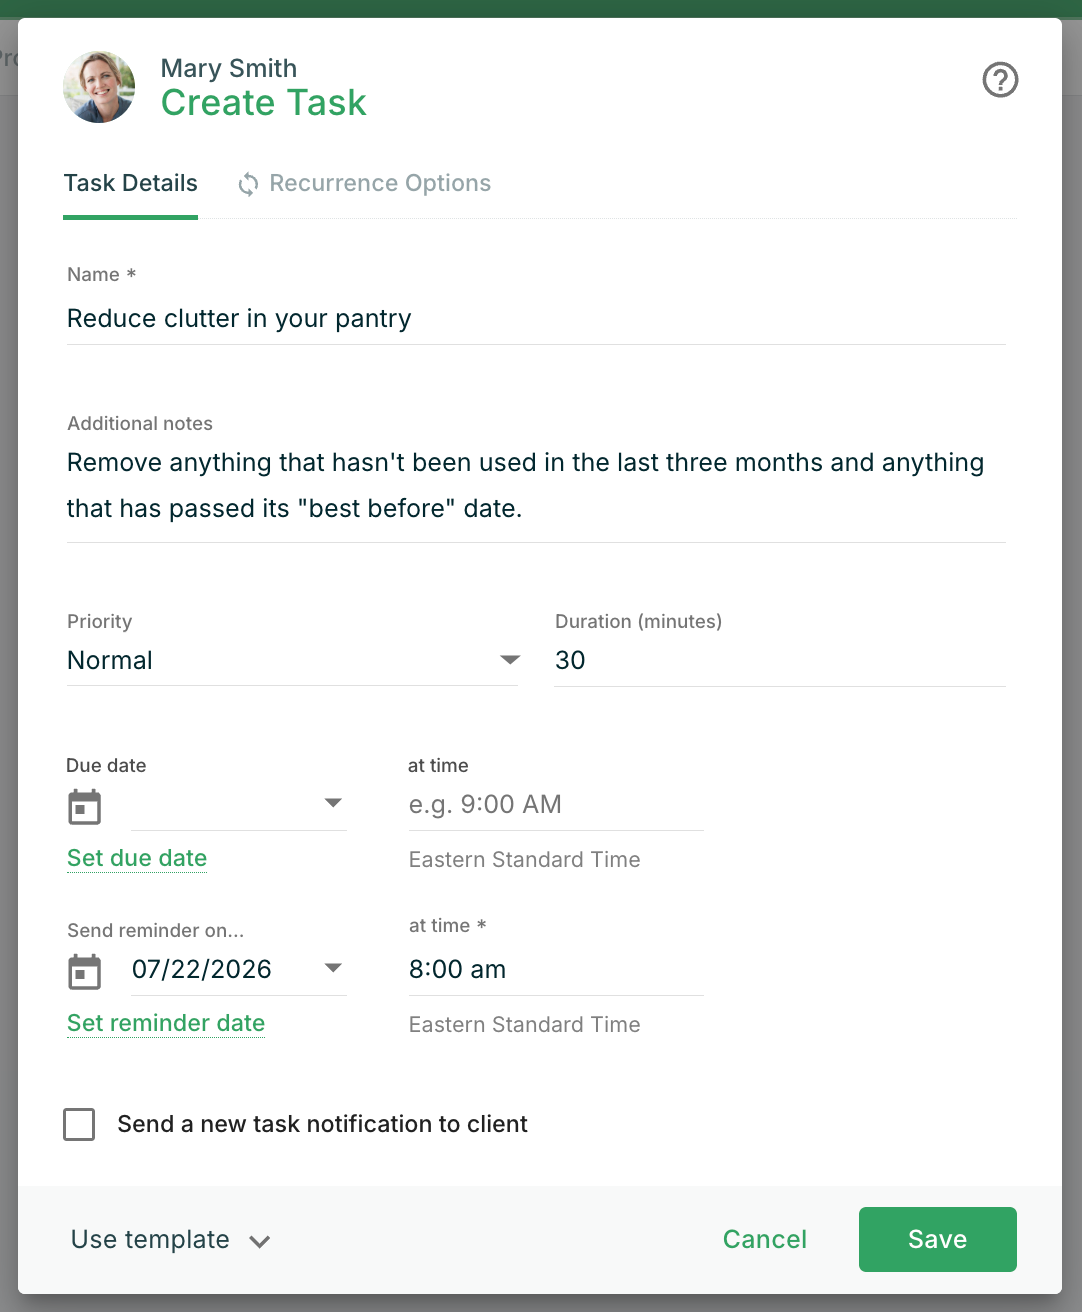Expand the Use template chevron
This screenshot has height=1312, width=1082.
point(260,1242)
